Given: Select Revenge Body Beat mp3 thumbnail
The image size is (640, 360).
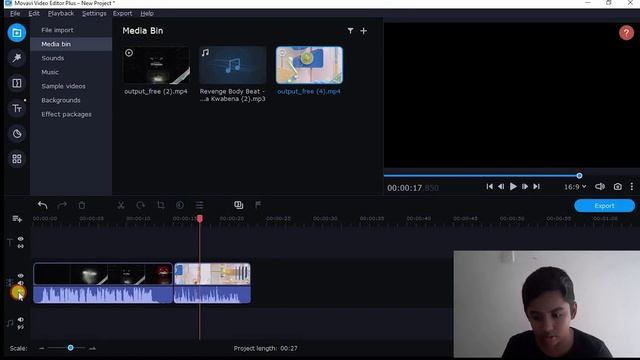Looking at the screenshot, I should click(233, 65).
